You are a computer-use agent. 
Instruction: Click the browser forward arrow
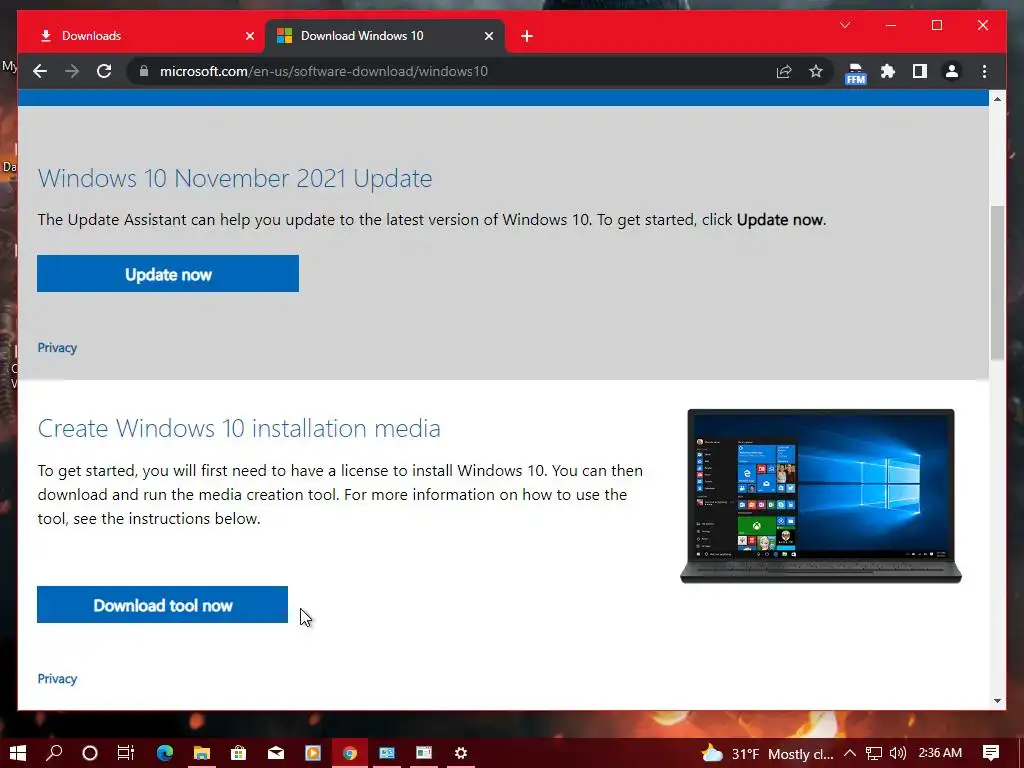click(72, 71)
